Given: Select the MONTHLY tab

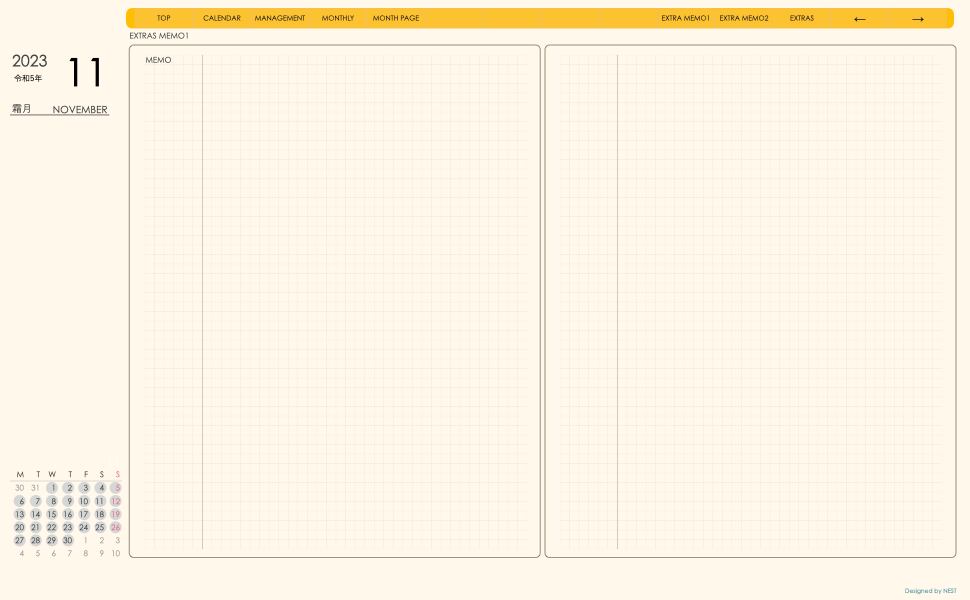Looking at the screenshot, I should point(338,18).
